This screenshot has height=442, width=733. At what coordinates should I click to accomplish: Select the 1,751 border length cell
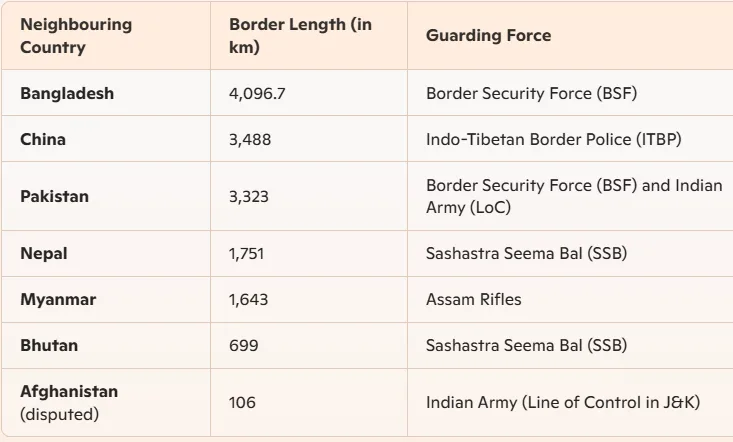pos(247,254)
